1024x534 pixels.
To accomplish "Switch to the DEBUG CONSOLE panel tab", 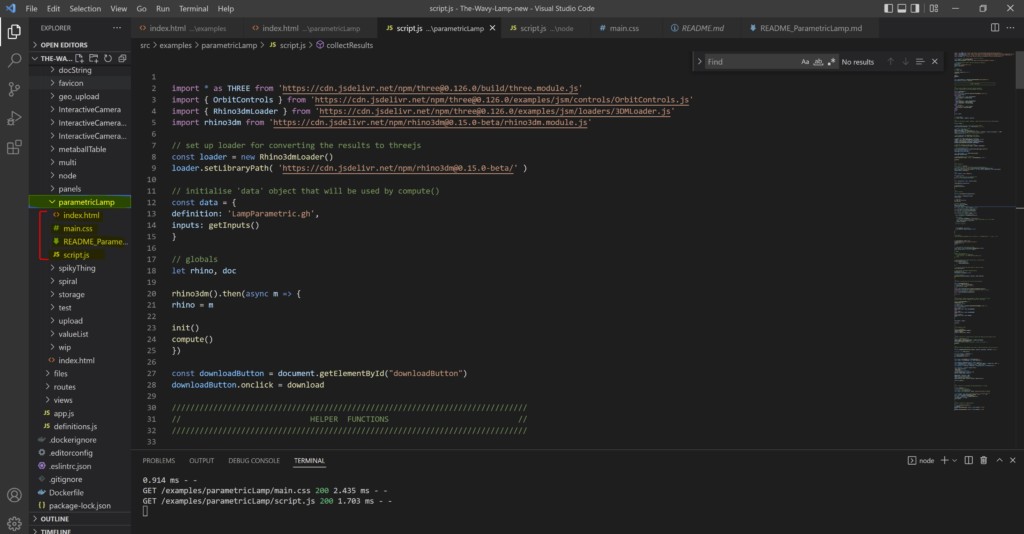I will coord(253,460).
